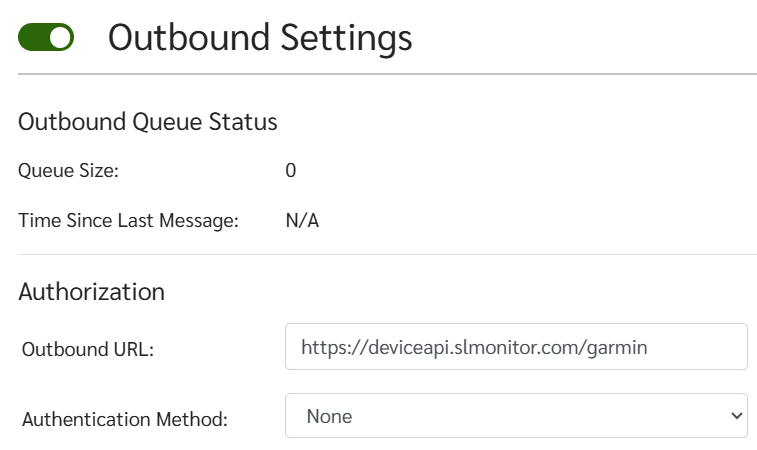This screenshot has height=450, width=757.
Task: Click the divider line below the Outbound Settings title
Action: tap(387, 74)
